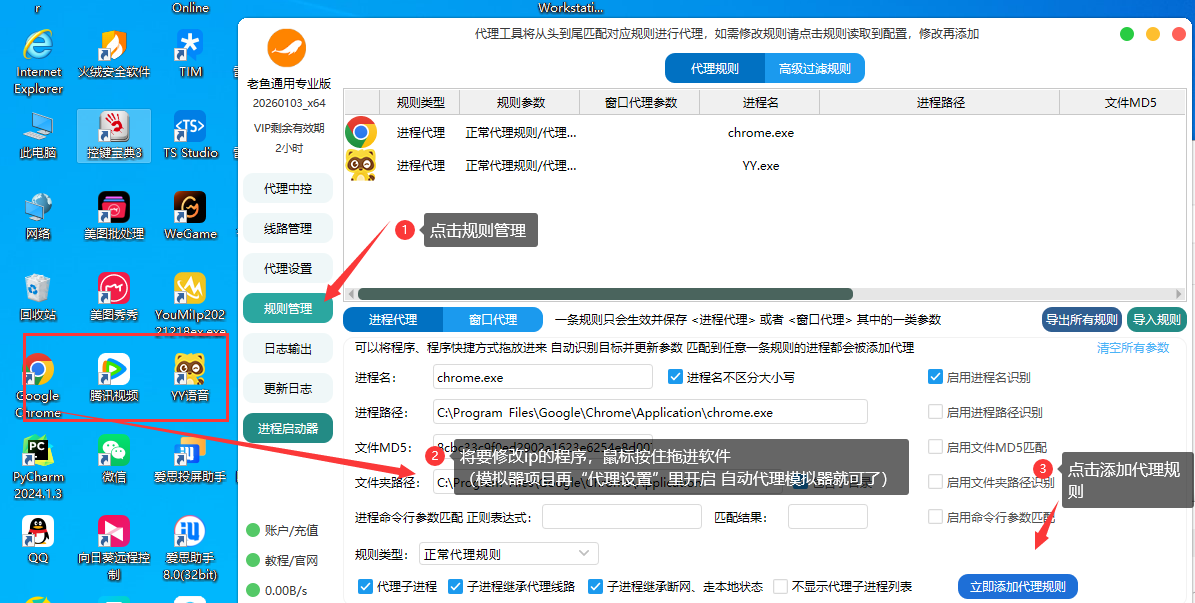Uncheck 启用进程名识别 checkbox

click(x=935, y=377)
